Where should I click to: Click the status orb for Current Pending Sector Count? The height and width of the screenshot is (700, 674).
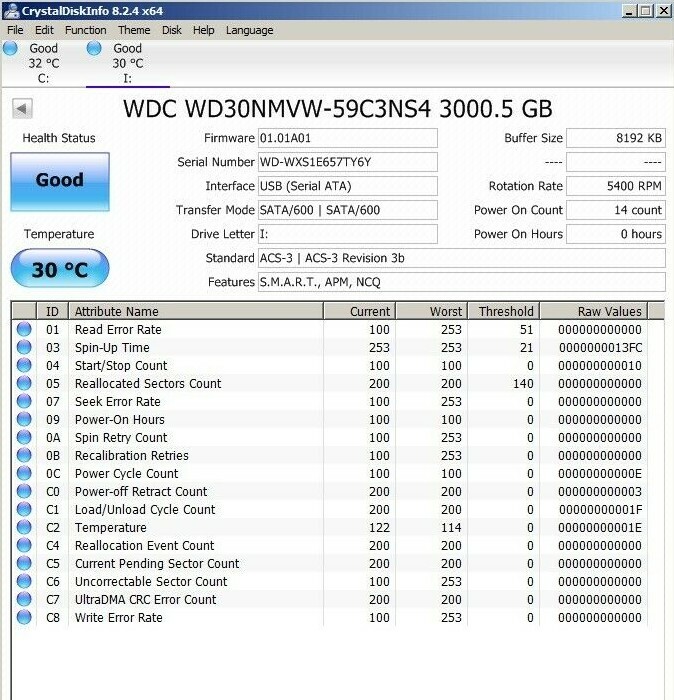pos(24,563)
